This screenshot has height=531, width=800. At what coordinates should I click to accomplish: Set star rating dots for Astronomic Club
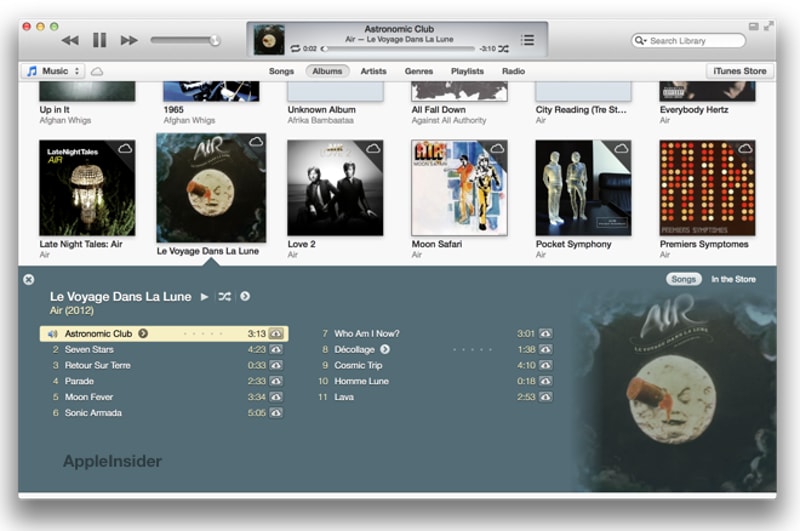point(203,334)
